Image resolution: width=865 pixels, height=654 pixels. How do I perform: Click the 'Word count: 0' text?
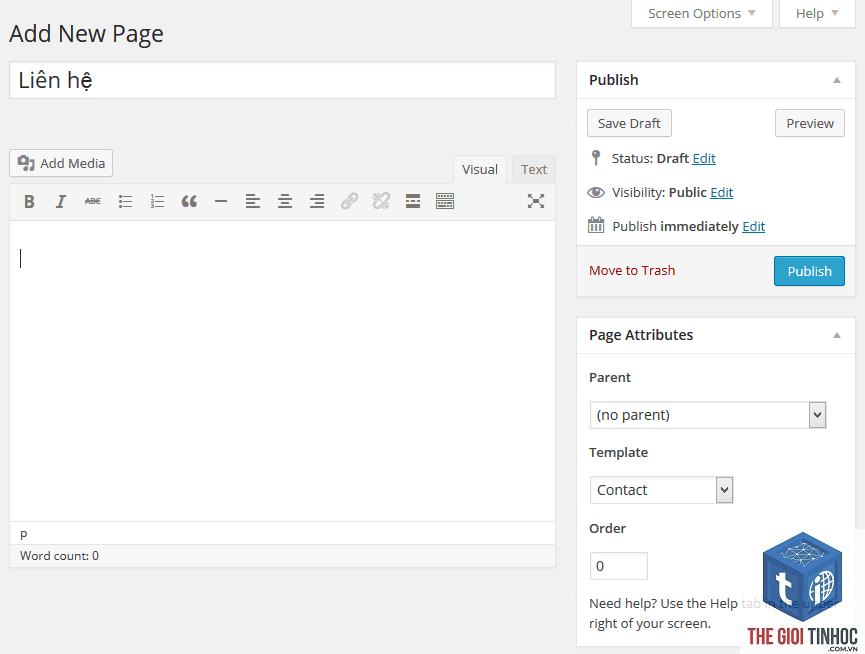60,555
